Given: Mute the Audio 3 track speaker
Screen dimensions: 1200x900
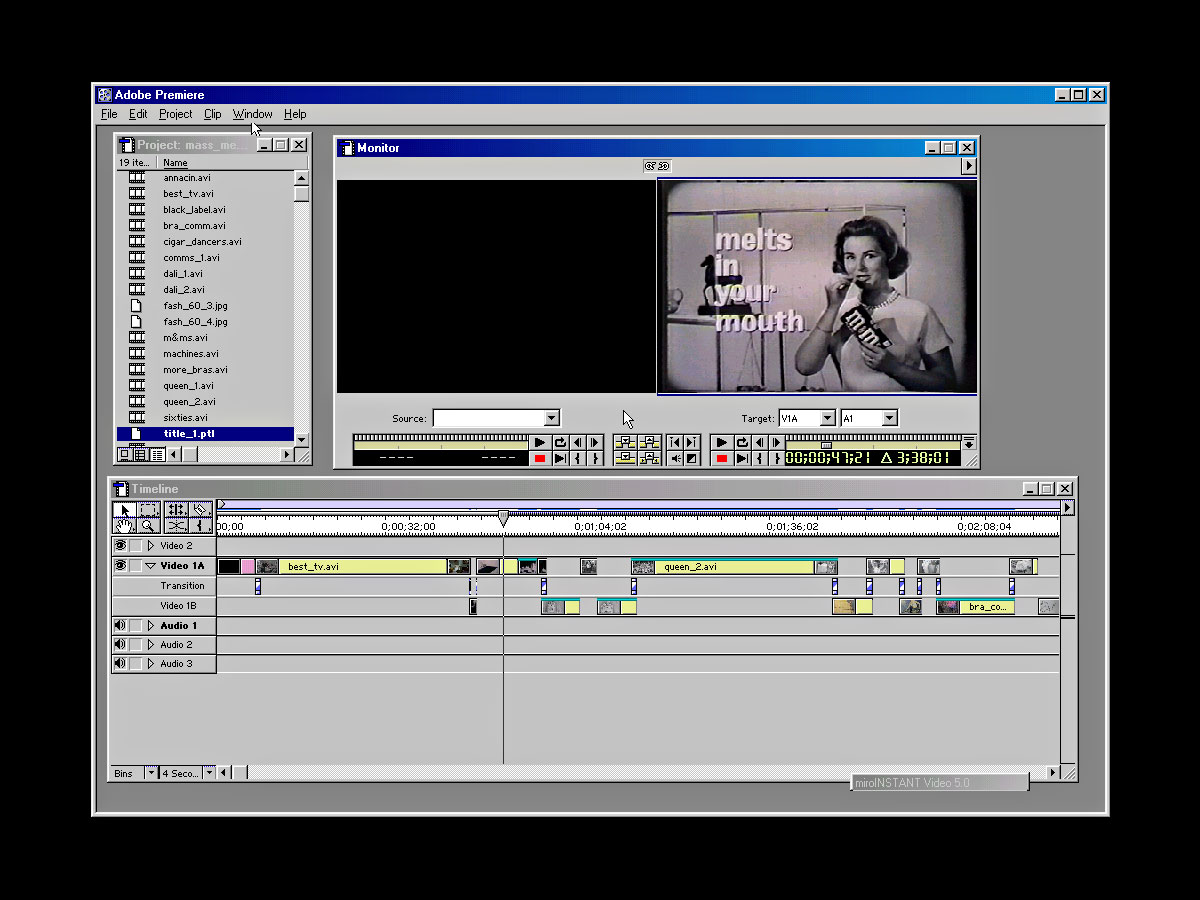Looking at the screenshot, I should (120, 664).
